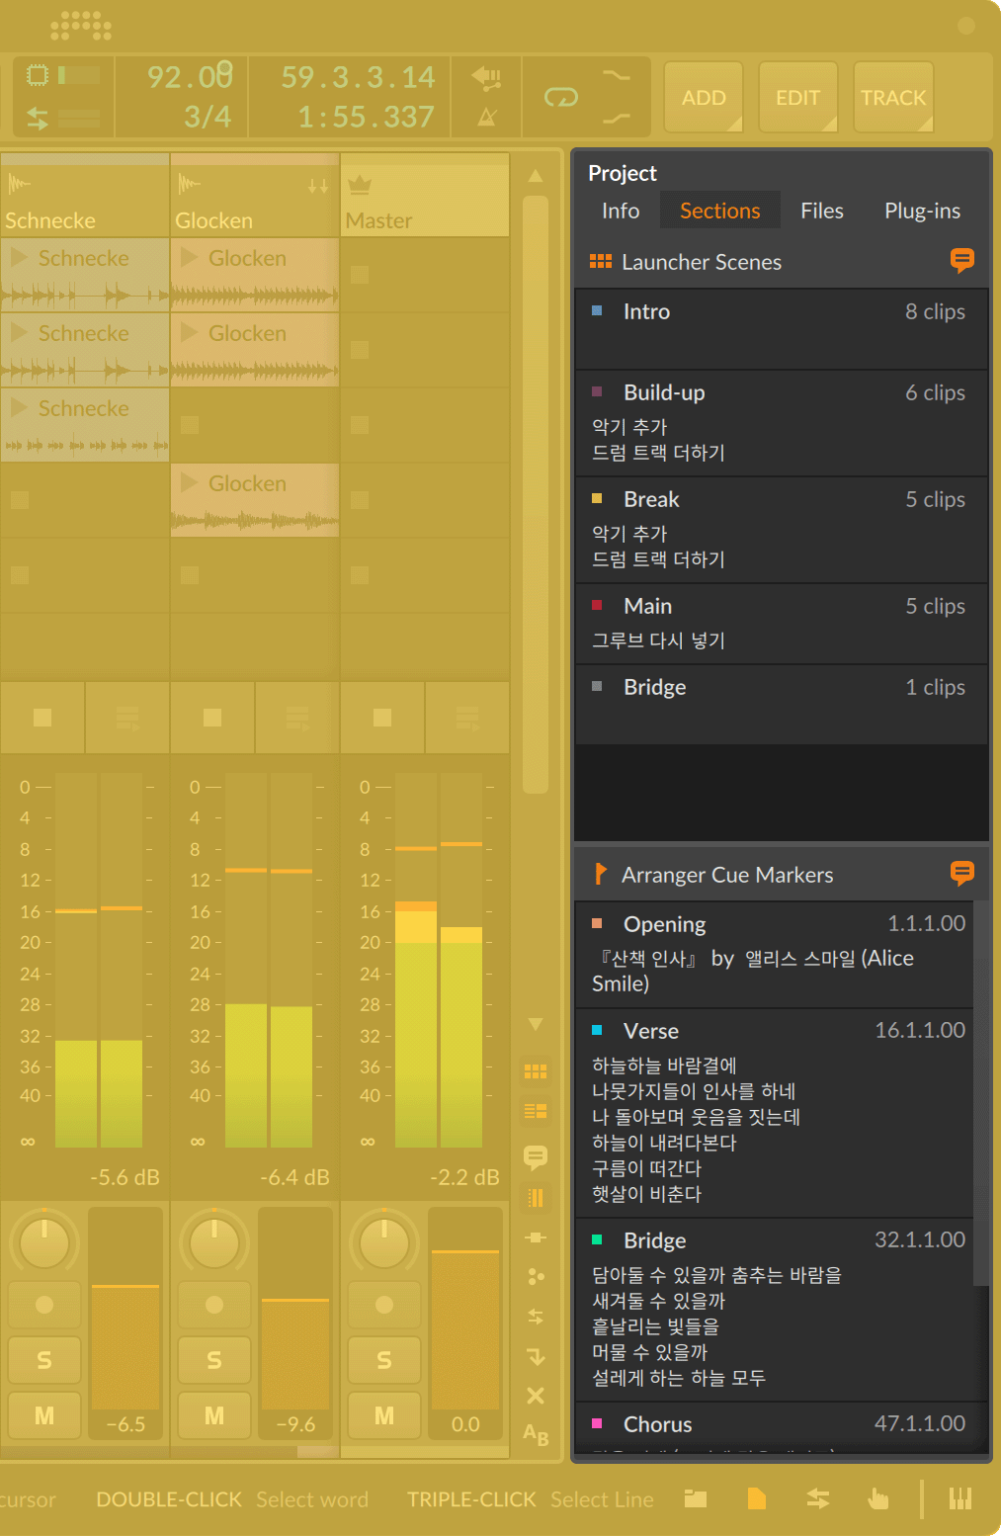Mute the Schnecke track
This screenshot has height=1536, width=1001.
pos(44,1415)
